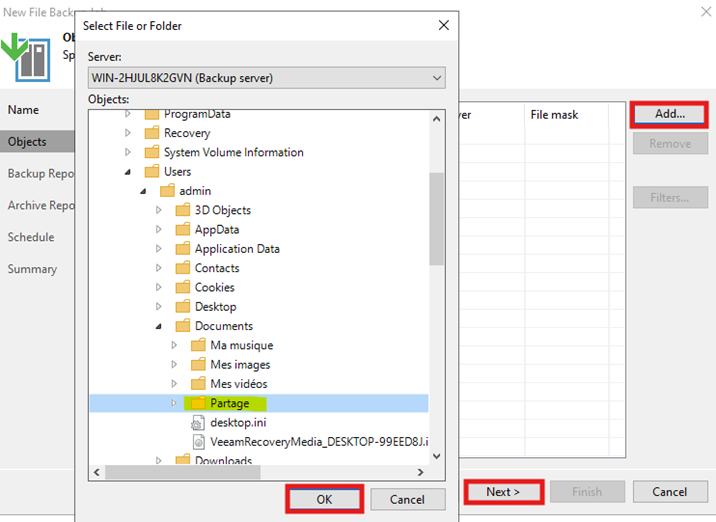
Task: Close the Select File or Folder dialog
Action: click(444, 25)
